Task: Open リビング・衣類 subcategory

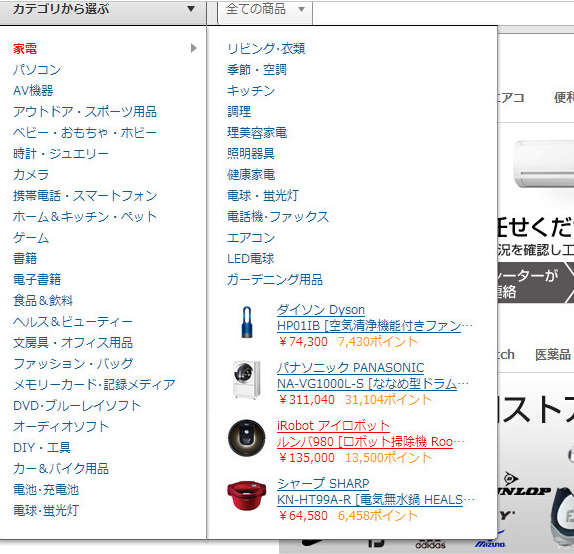Action: coord(266,48)
